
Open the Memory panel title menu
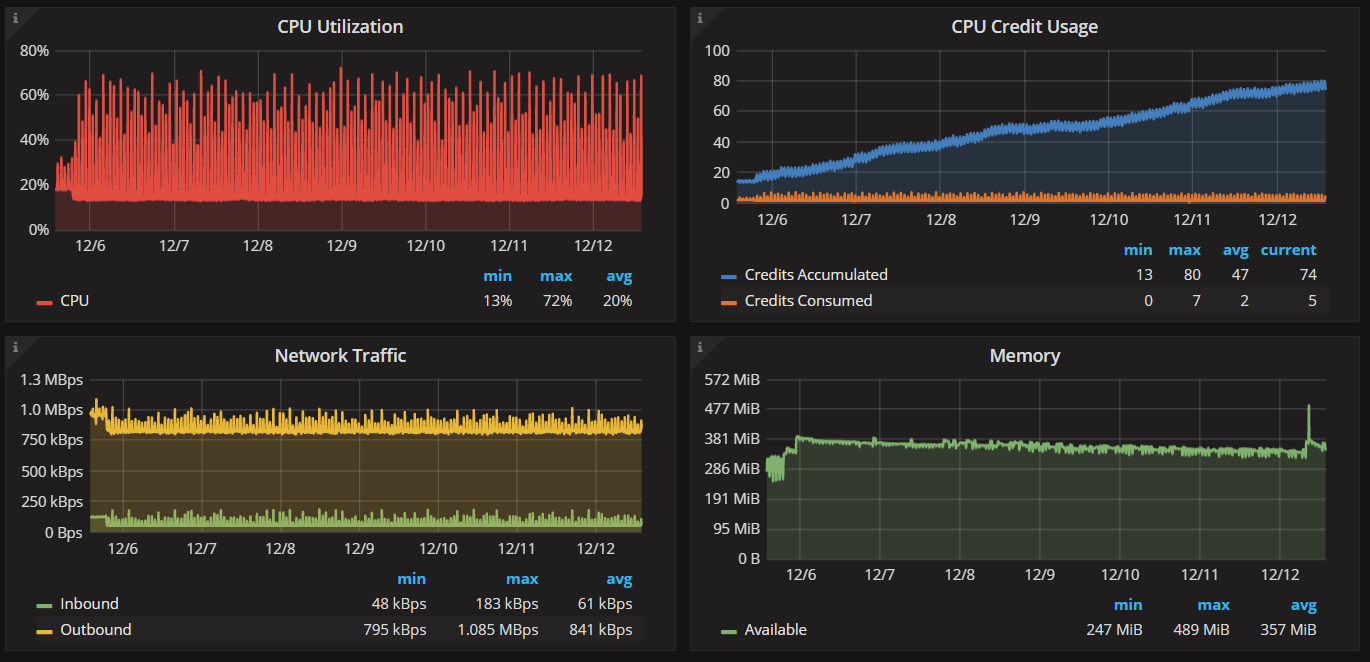click(1024, 355)
